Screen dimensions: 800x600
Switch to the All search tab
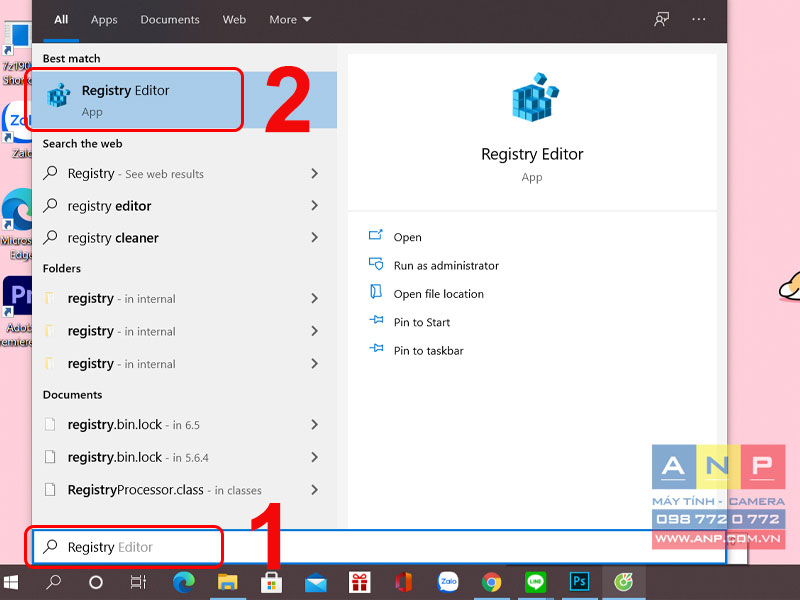61,20
